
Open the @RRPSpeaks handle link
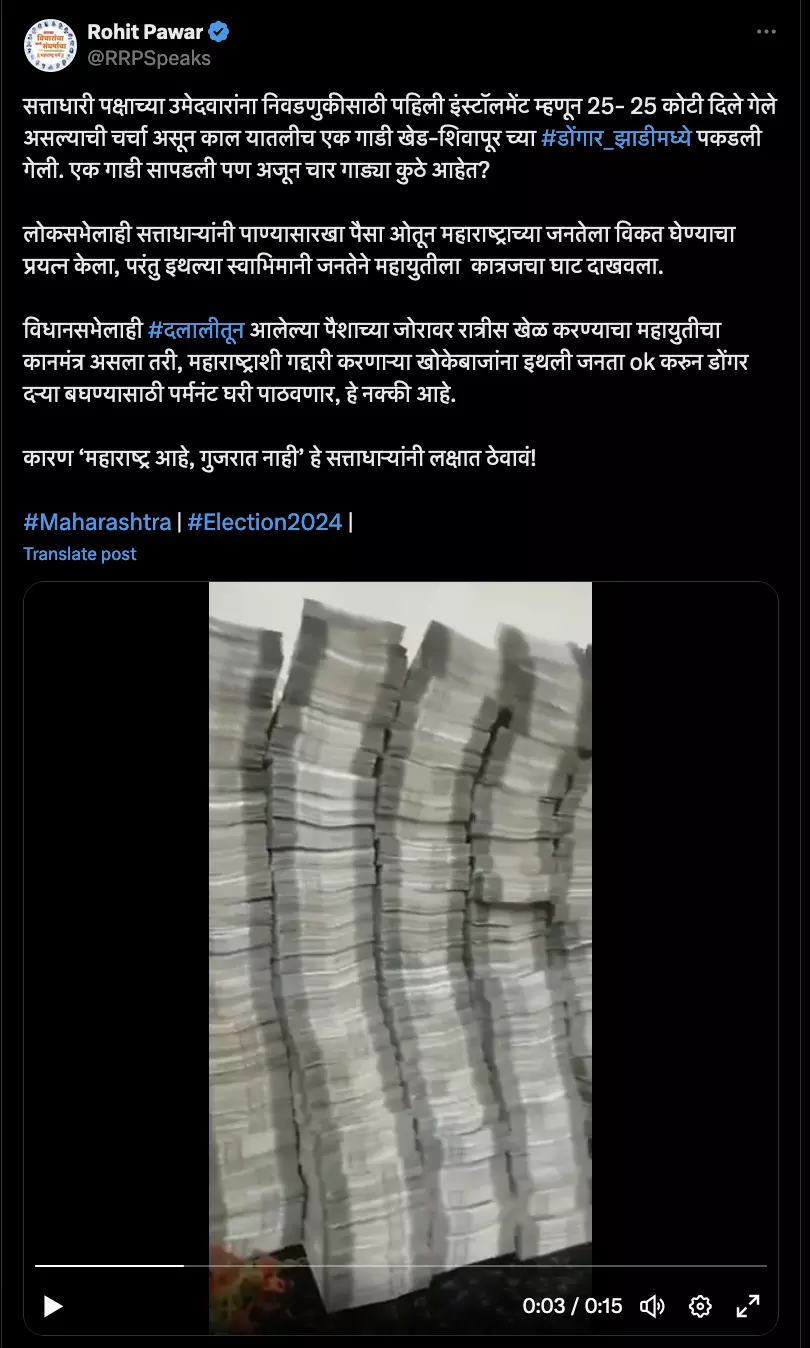pos(149,58)
